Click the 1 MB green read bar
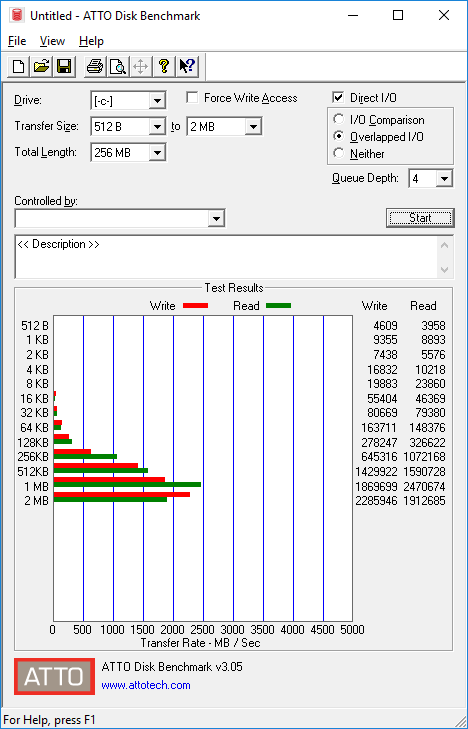 pos(127,484)
